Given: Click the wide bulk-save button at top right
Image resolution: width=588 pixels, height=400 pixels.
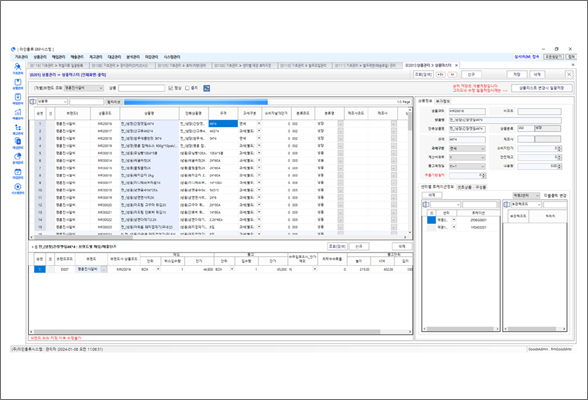Looking at the screenshot, I should [x=542, y=88].
